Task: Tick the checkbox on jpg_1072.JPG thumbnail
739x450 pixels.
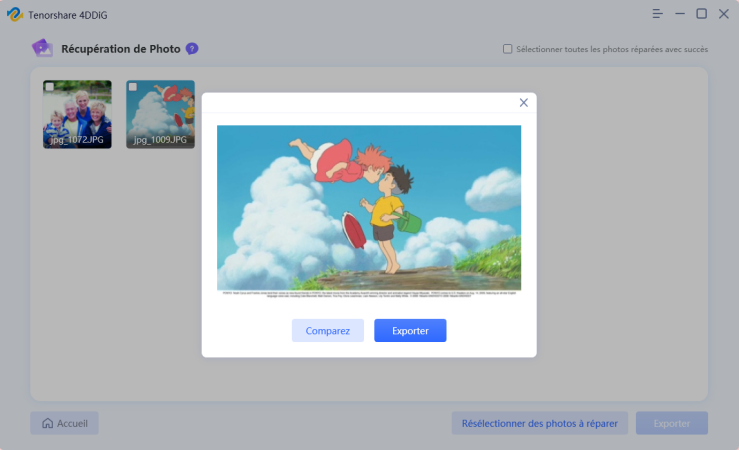Action: (x=49, y=87)
